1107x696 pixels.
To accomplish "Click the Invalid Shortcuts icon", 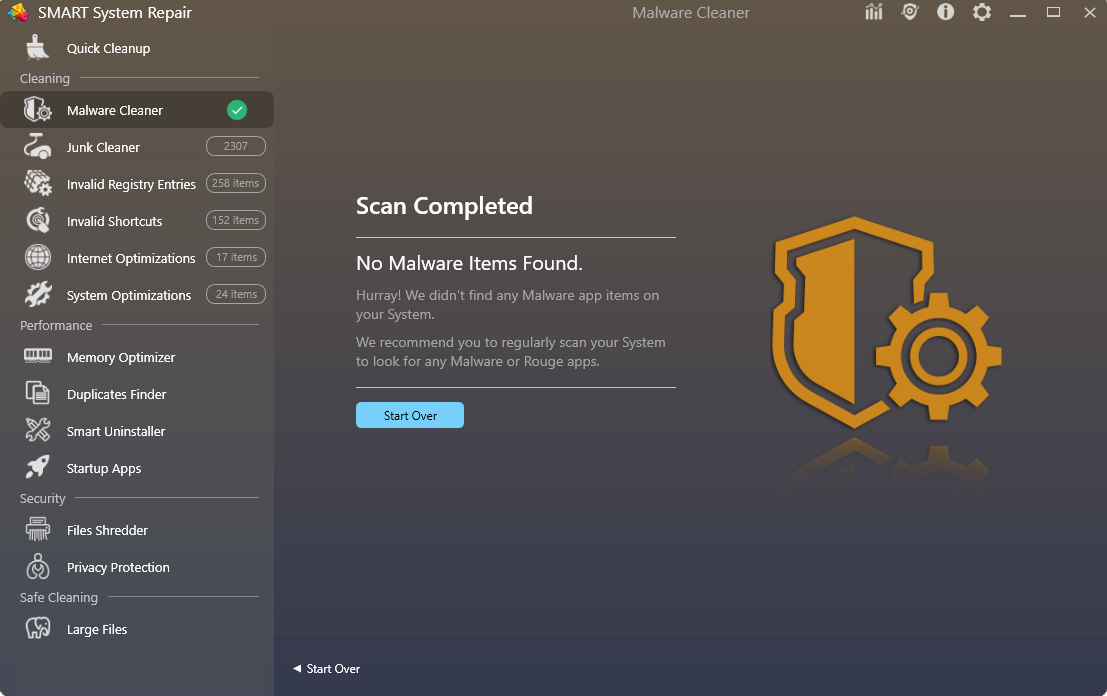I will (37, 221).
